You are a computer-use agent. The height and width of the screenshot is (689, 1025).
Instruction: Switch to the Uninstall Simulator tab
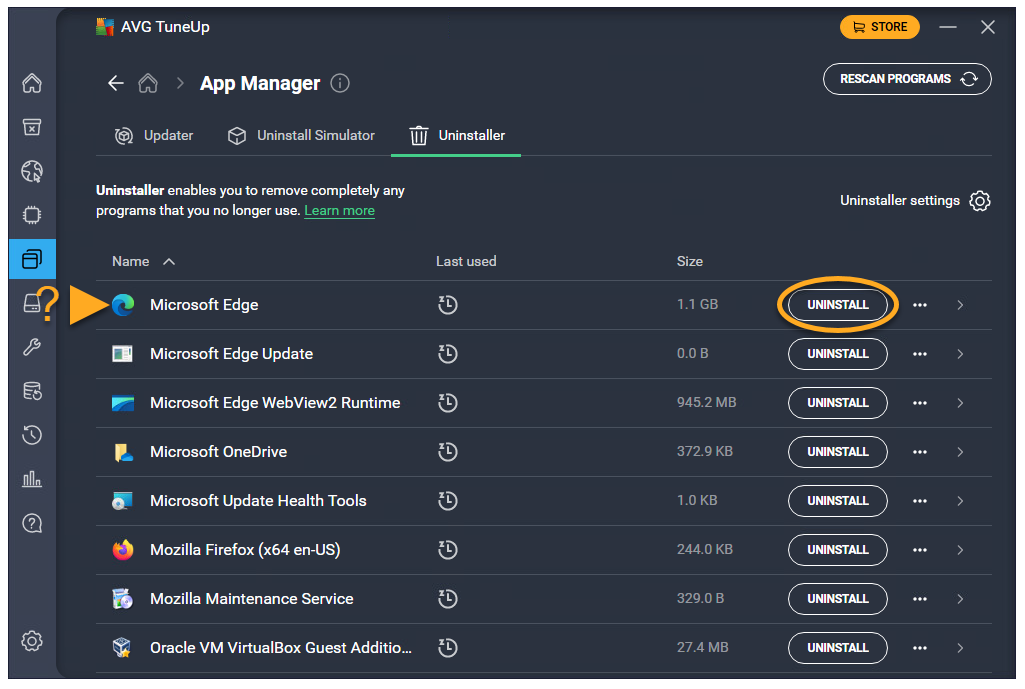click(301, 135)
